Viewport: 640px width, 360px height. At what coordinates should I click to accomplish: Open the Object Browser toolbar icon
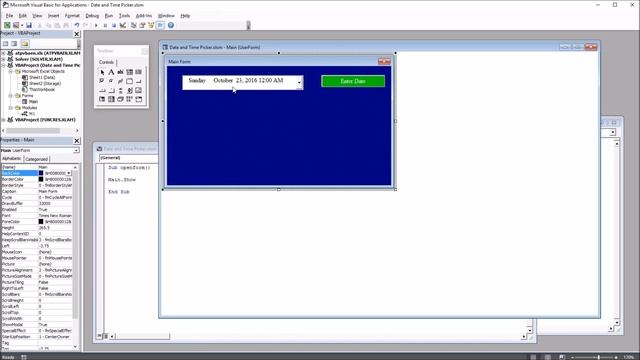point(151,25)
